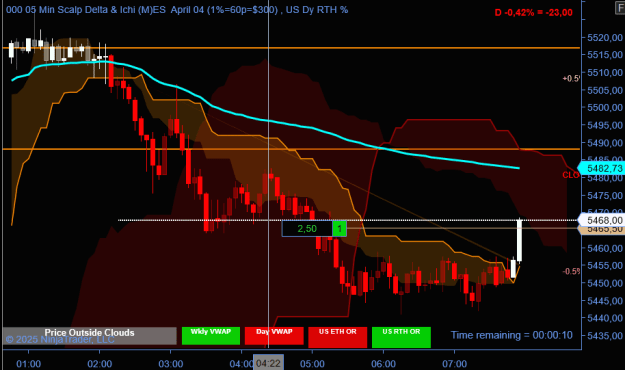The height and width of the screenshot is (370, 625).
Task: Click the -0.5% percent level label
Action: (571, 272)
